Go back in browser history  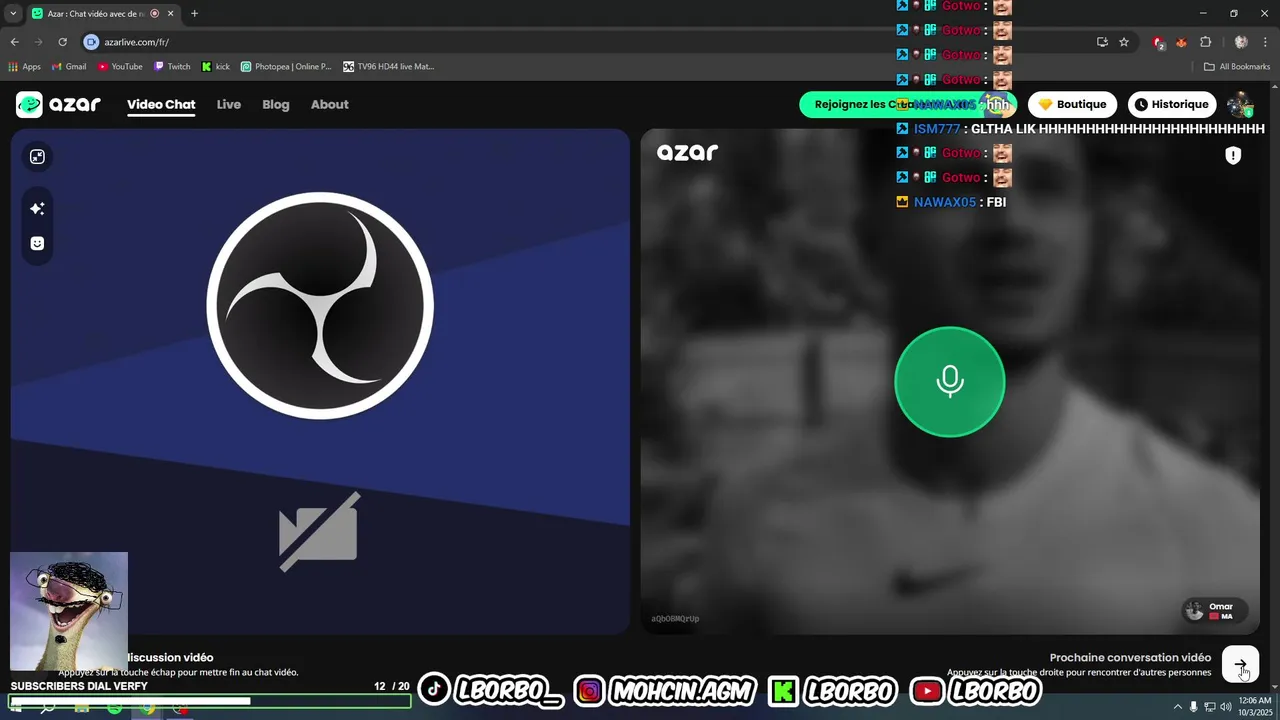15,42
